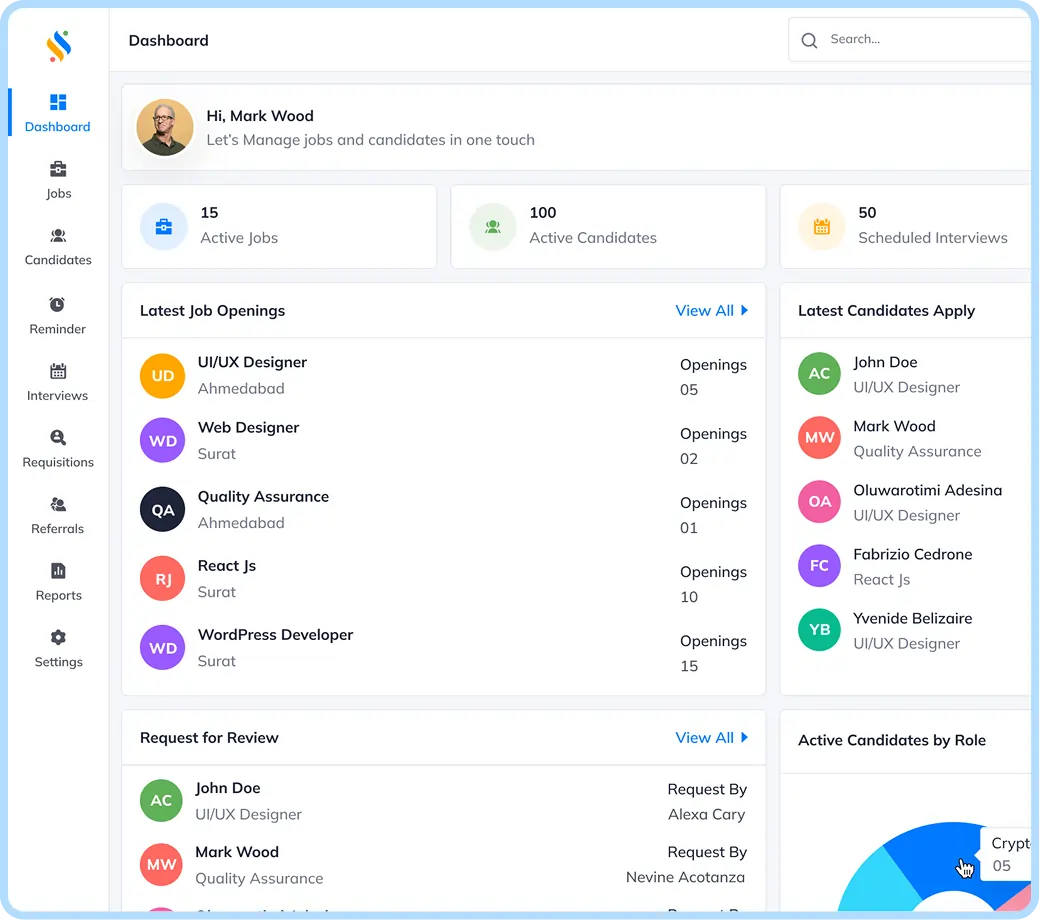1040x920 pixels.
Task: Open View All link for Request for Review
Action: (x=704, y=738)
